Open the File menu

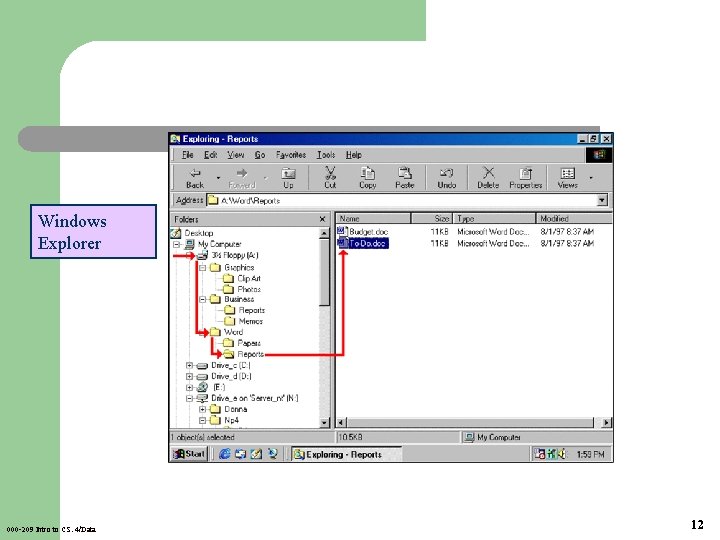[x=187, y=155]
